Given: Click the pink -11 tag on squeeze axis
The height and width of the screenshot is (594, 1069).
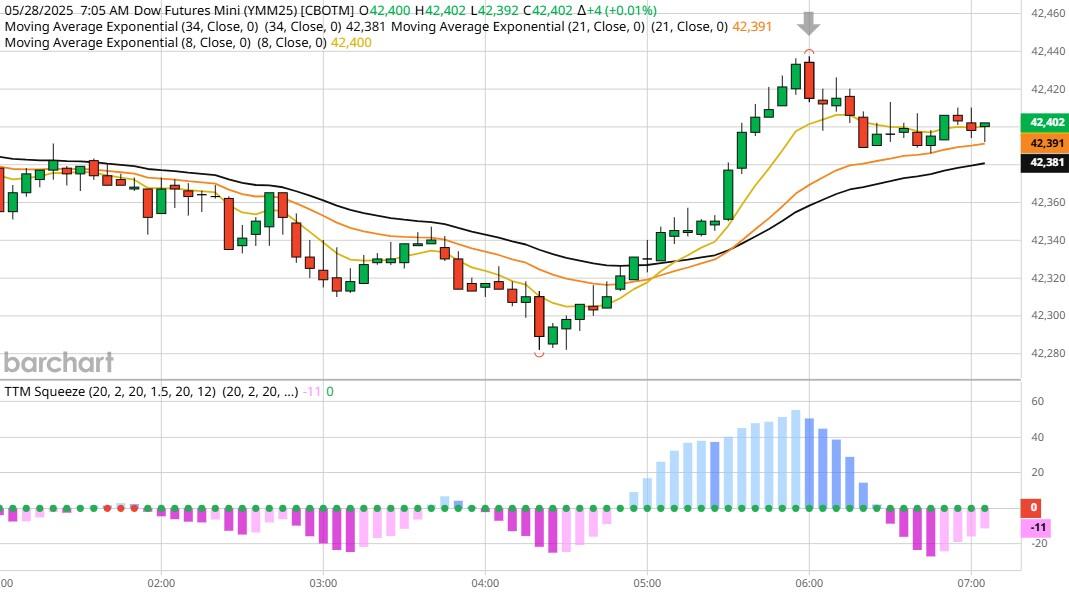Looking at the screenshot, I should tap(1041, 528).
